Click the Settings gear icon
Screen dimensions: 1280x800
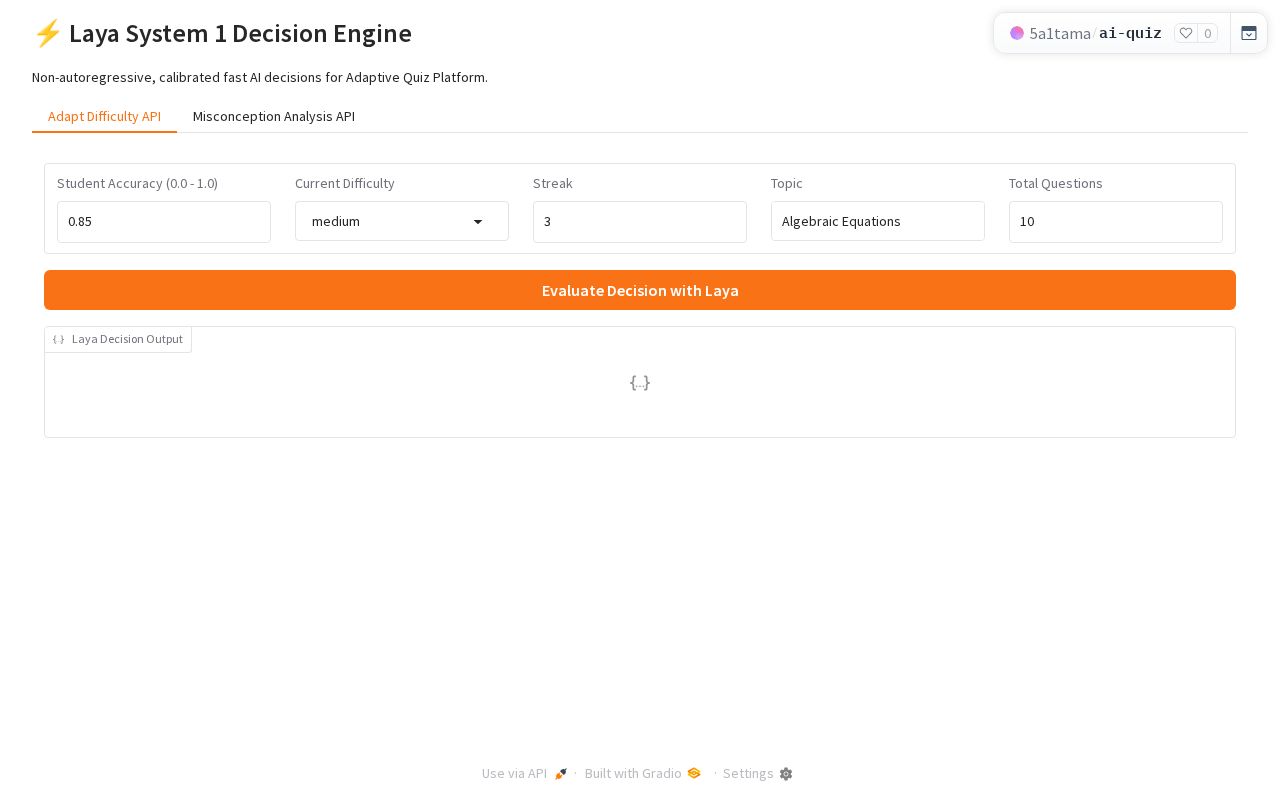786,774
